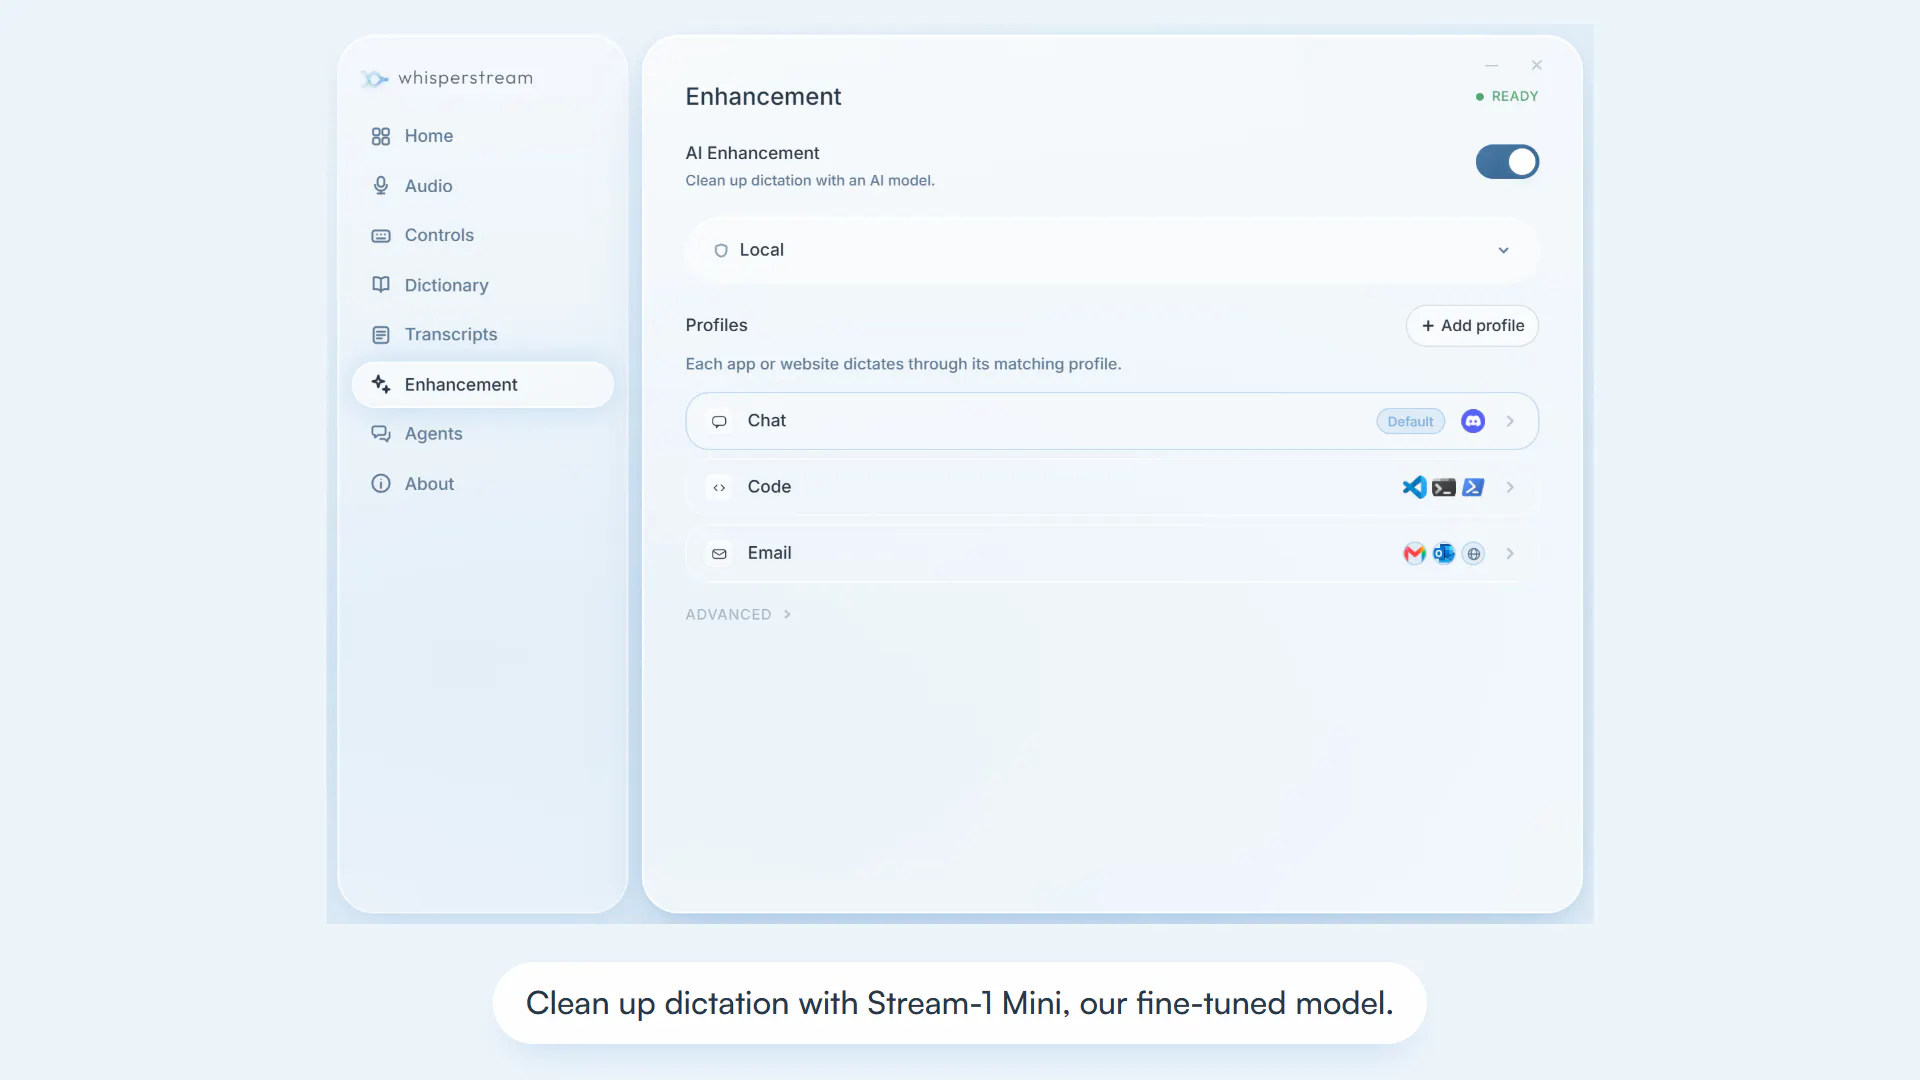Open the Audio settings page
The width and height of the screenshot is (1920, 1080).
[x=483, y=186]
